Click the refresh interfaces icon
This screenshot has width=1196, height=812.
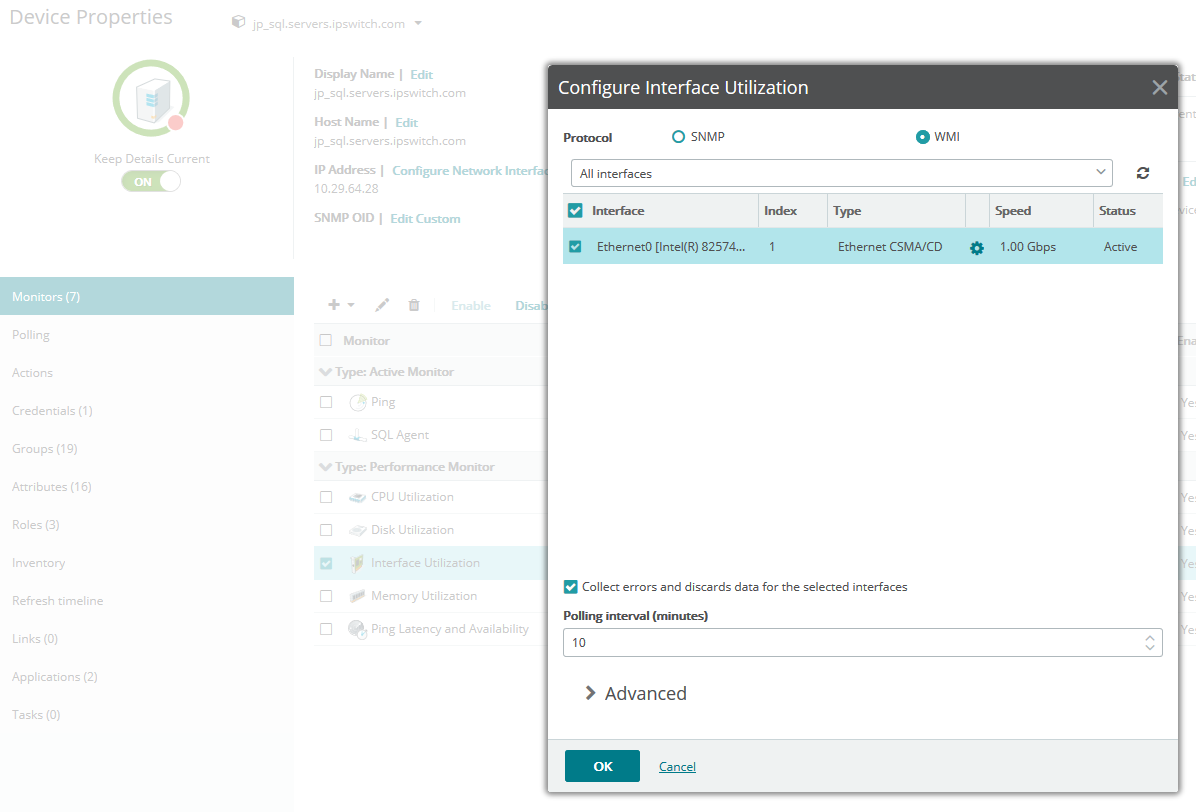tap(1143, 173)
